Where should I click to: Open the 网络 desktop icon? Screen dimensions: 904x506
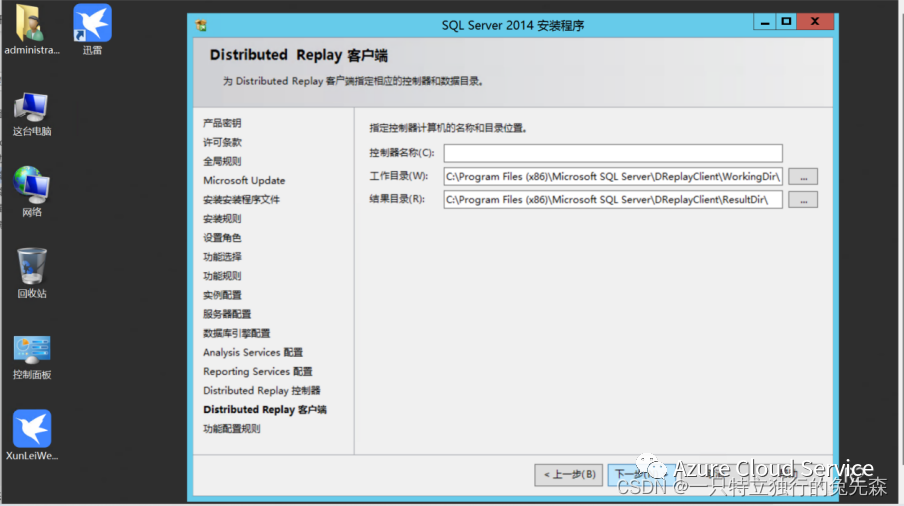coord(32,191)
